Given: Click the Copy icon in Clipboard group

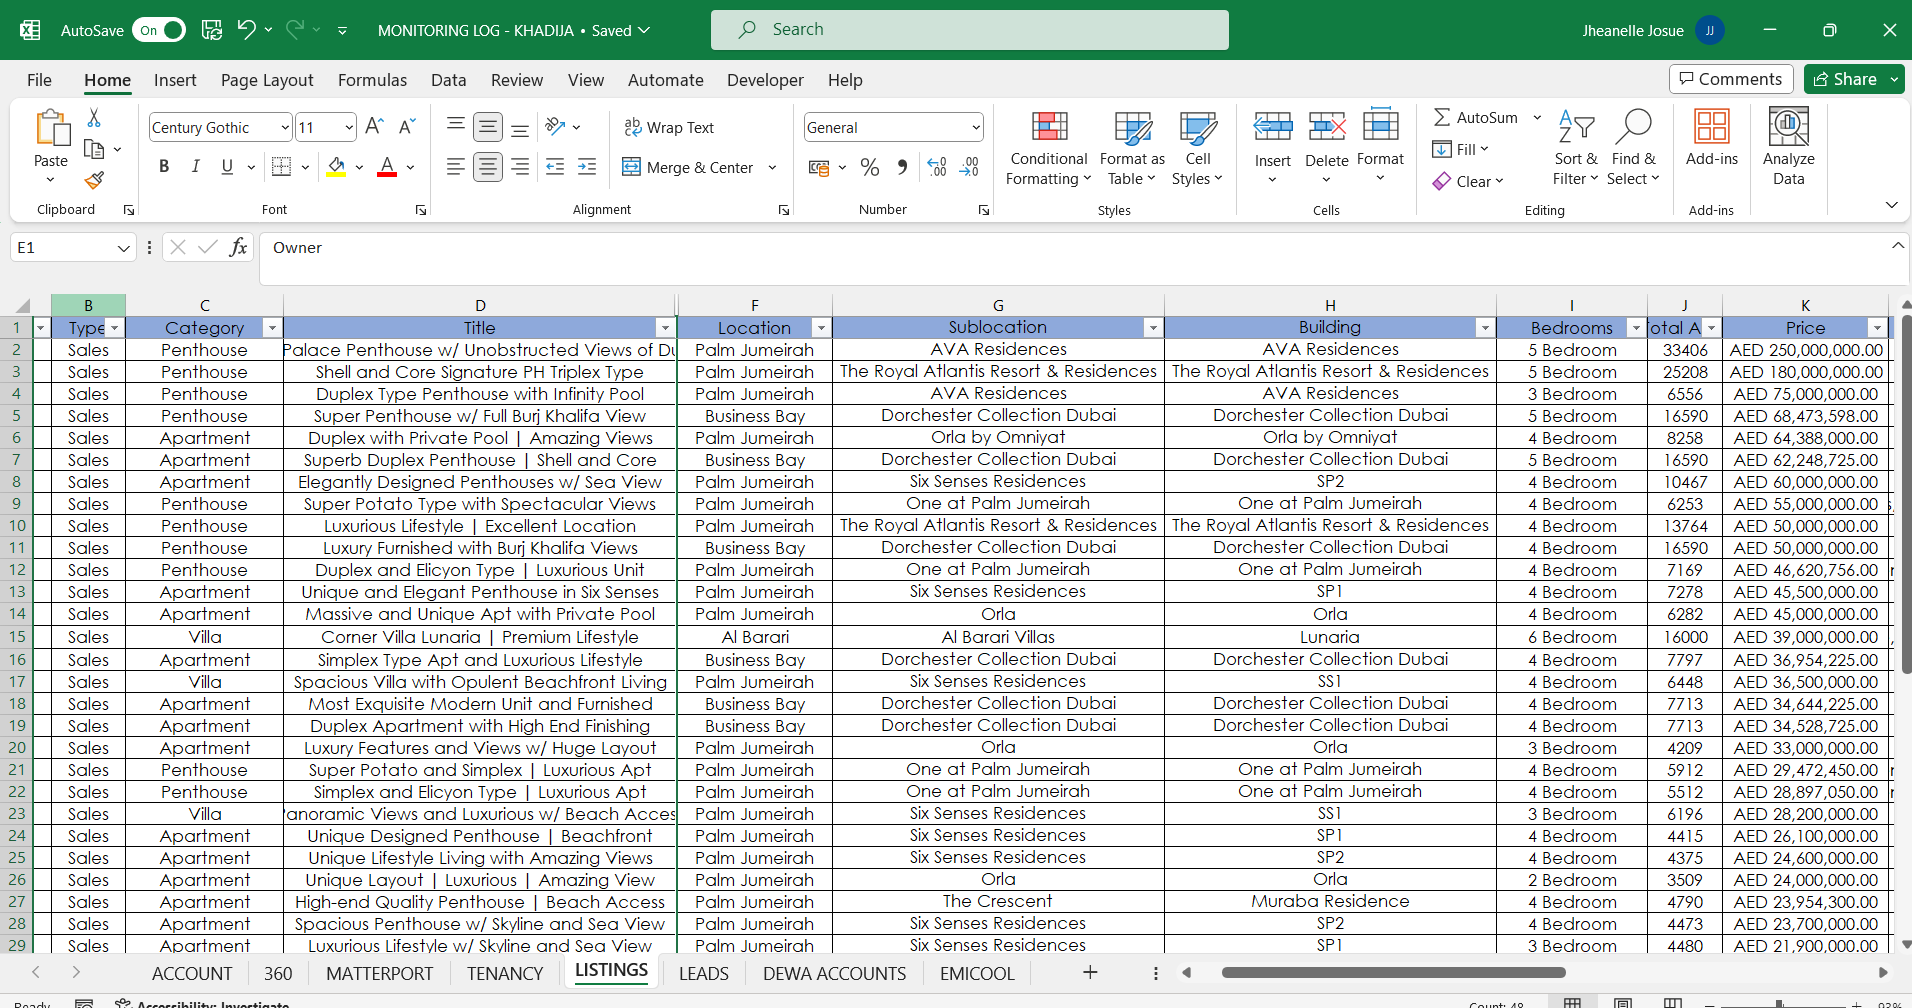Looking at the screenshot, I should (94, 149).
